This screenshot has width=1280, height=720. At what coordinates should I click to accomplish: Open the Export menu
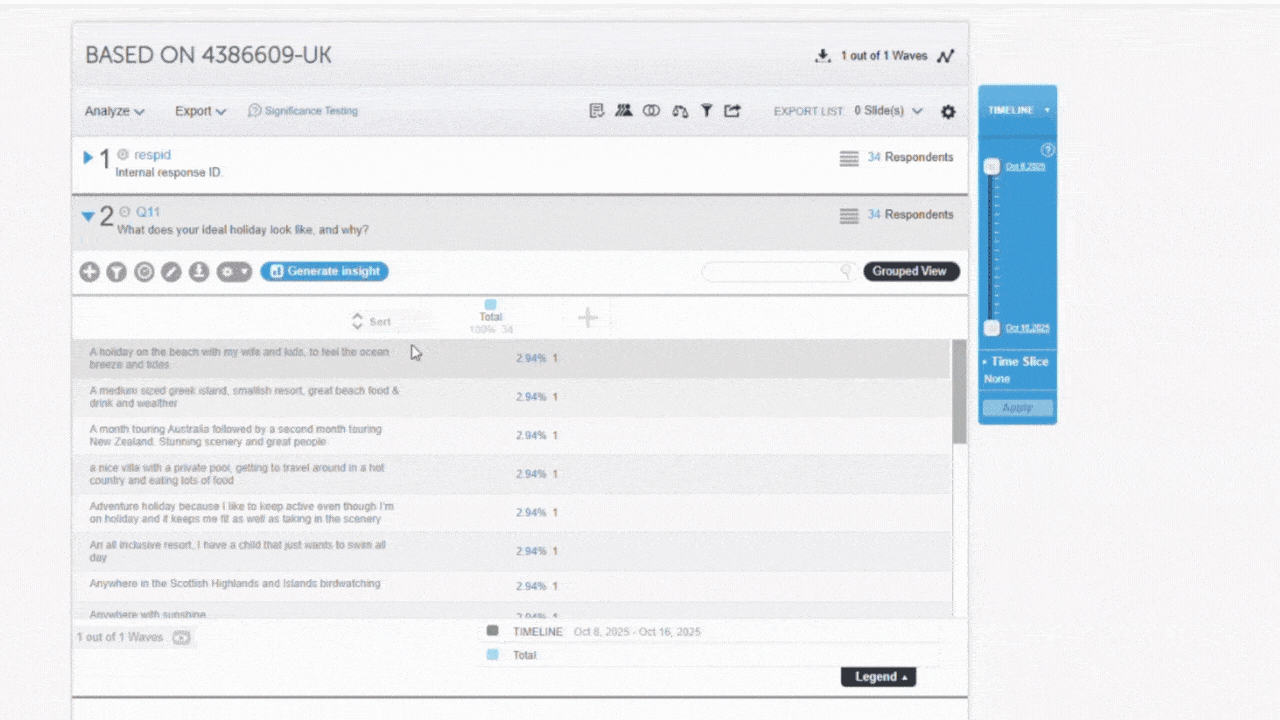point(200,111)
